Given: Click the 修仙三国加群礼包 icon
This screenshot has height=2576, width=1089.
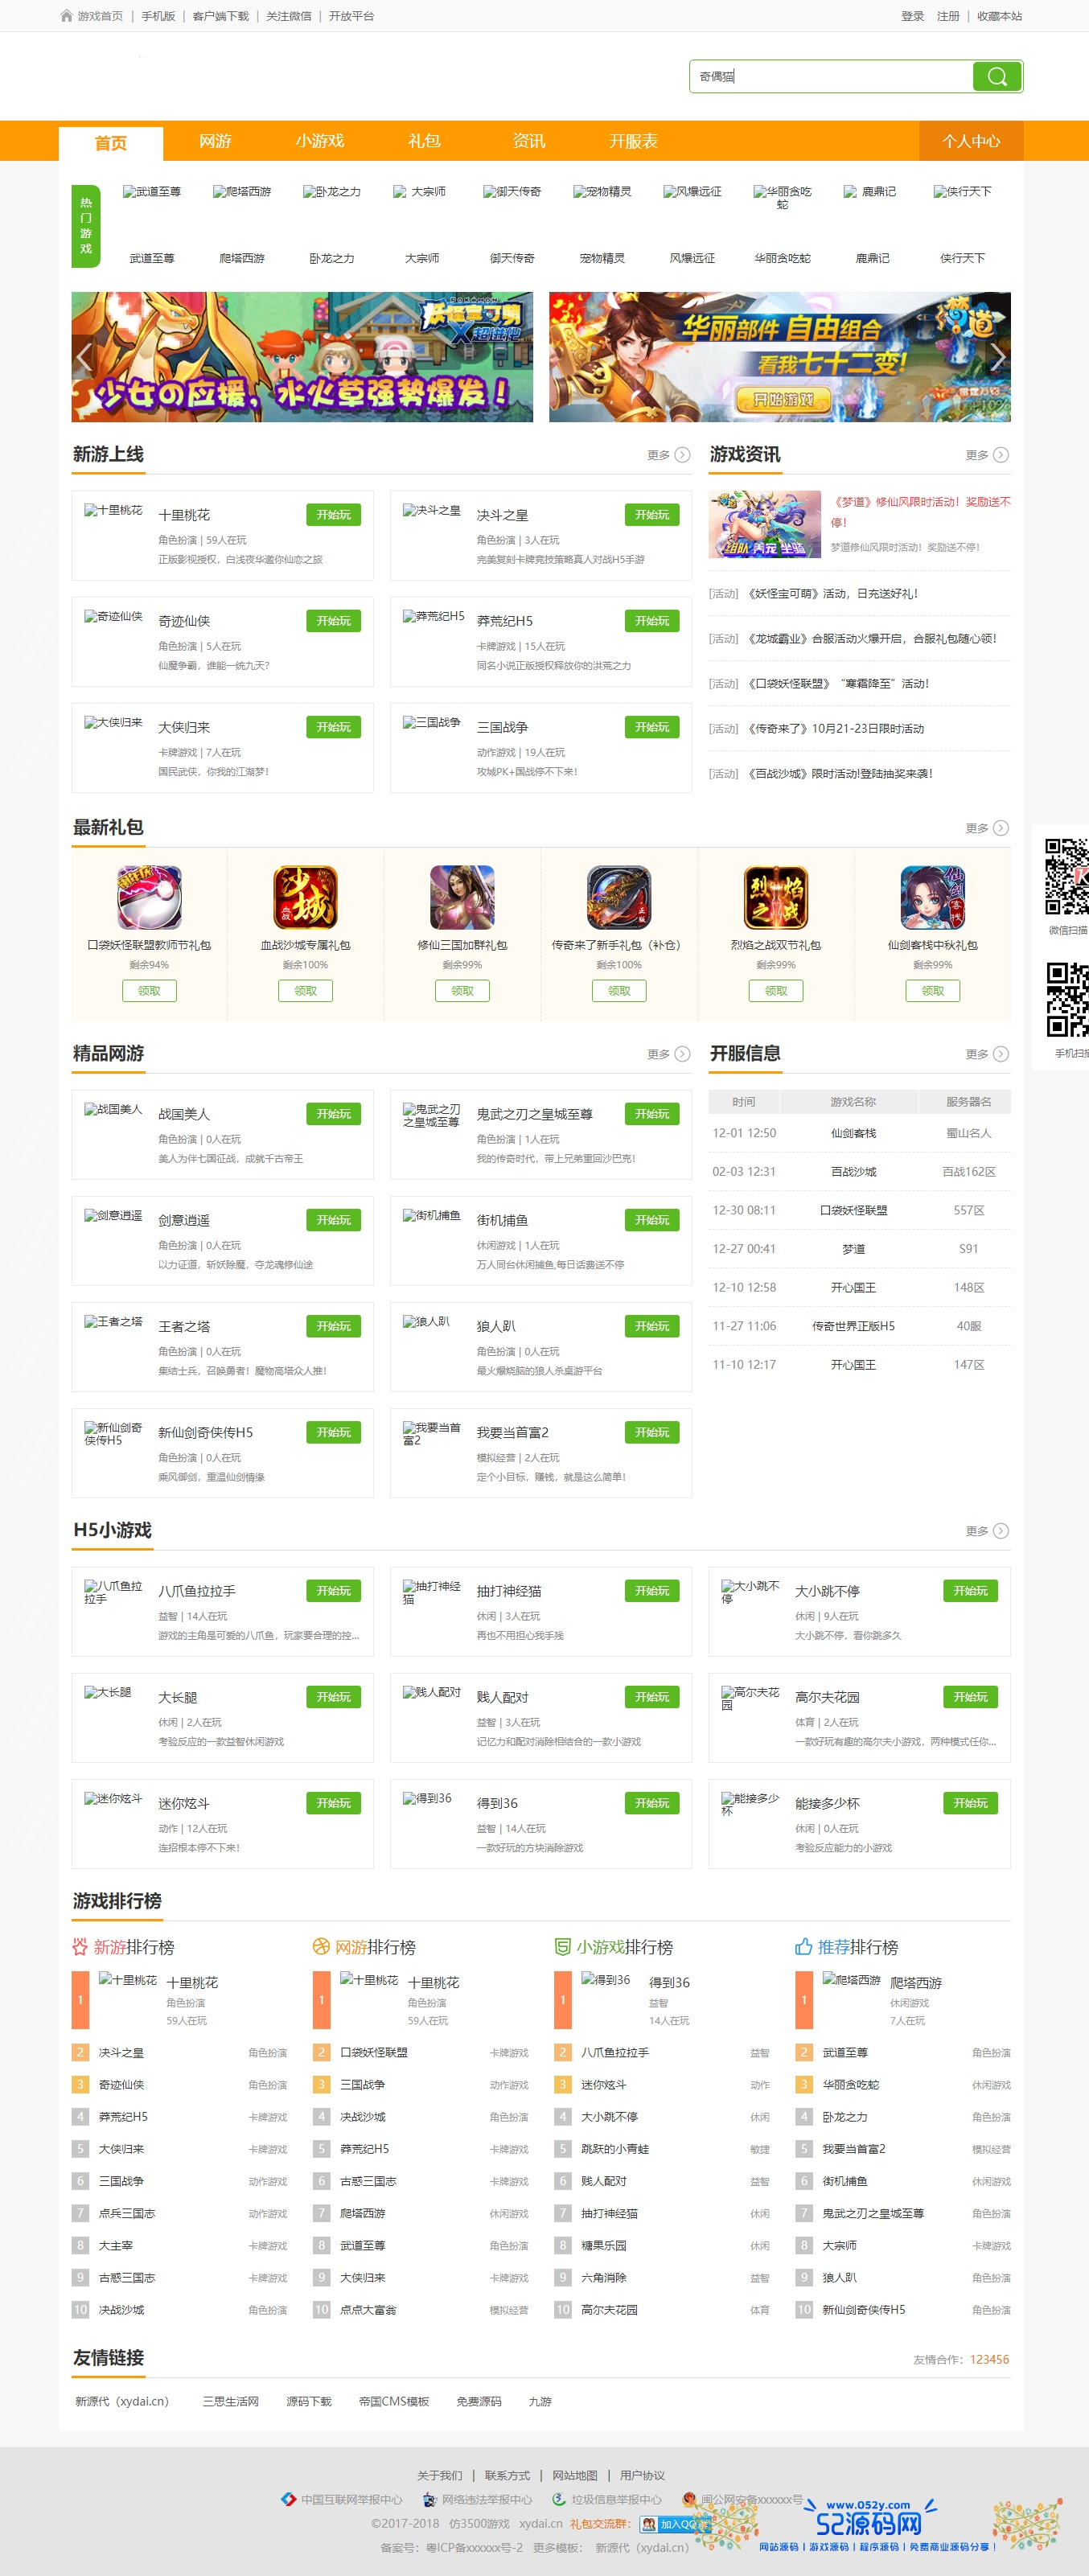Looking at the screenshot, I should coord(462,897).
